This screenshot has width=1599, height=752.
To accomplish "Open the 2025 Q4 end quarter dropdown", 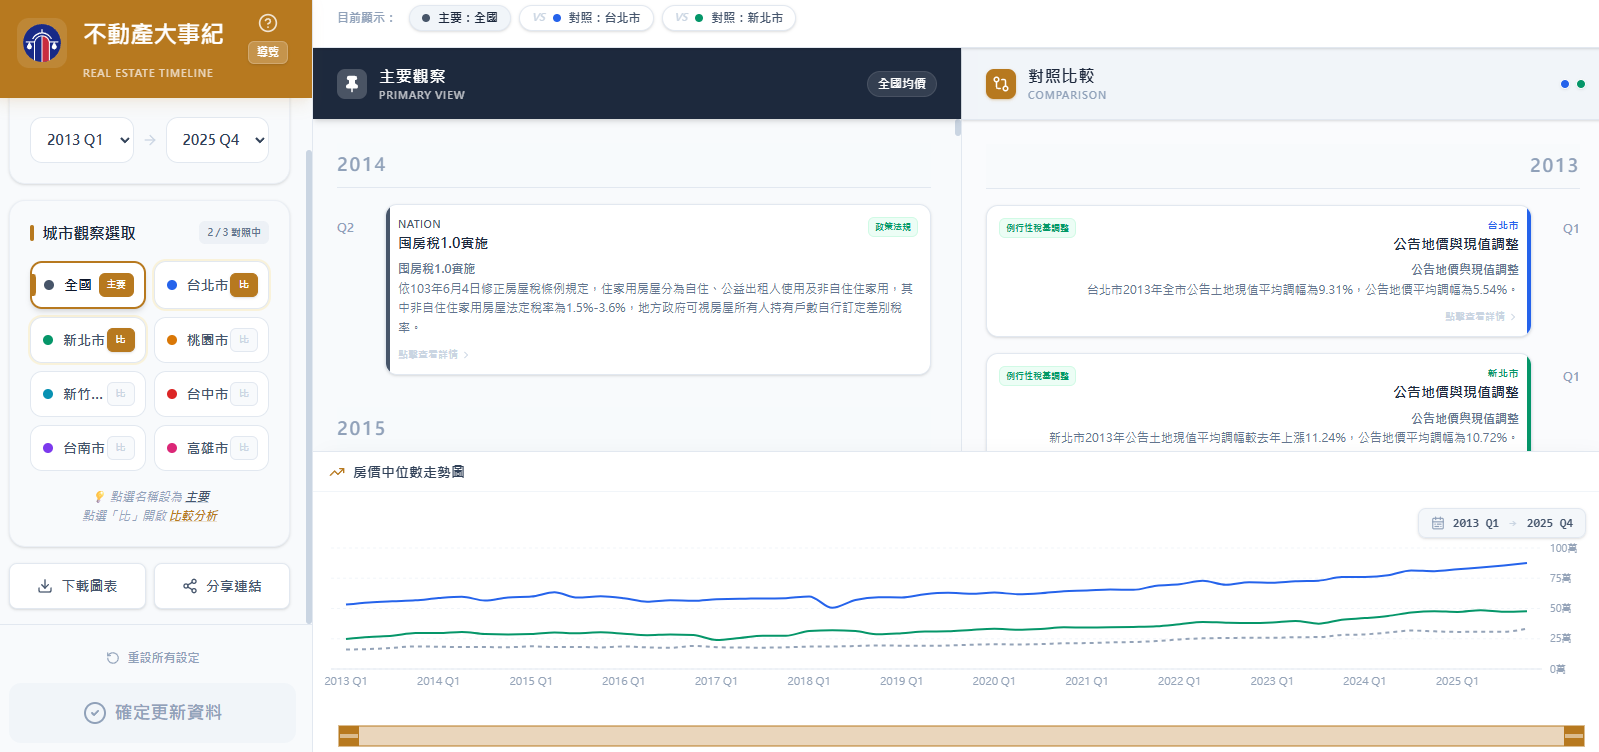I will tap(217, 140).
